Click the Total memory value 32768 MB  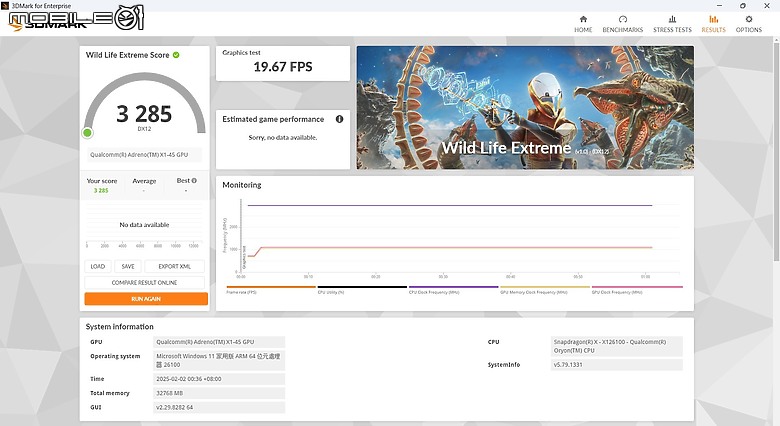[219, 393]
